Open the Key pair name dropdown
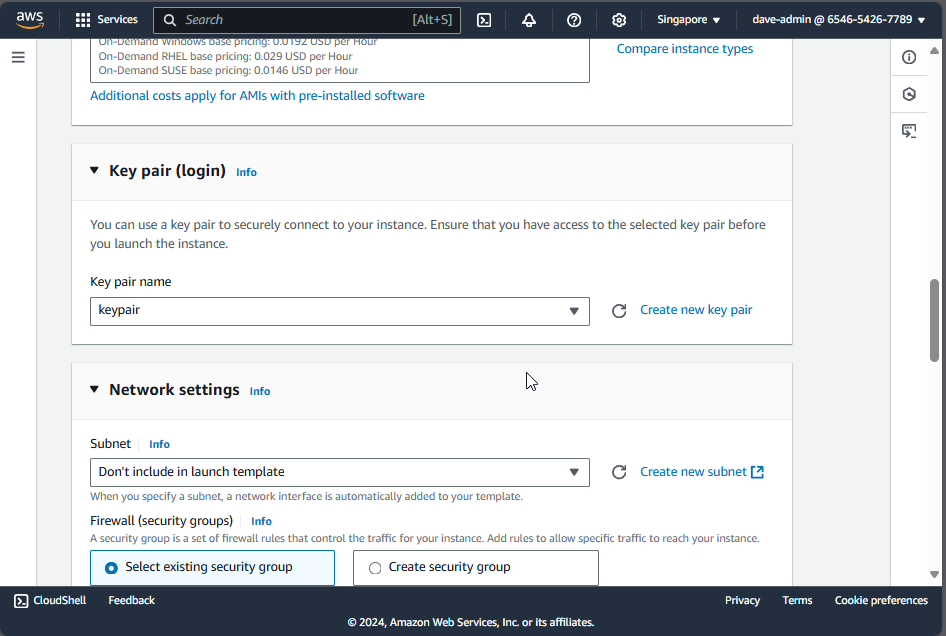 [x=339, y=311]
